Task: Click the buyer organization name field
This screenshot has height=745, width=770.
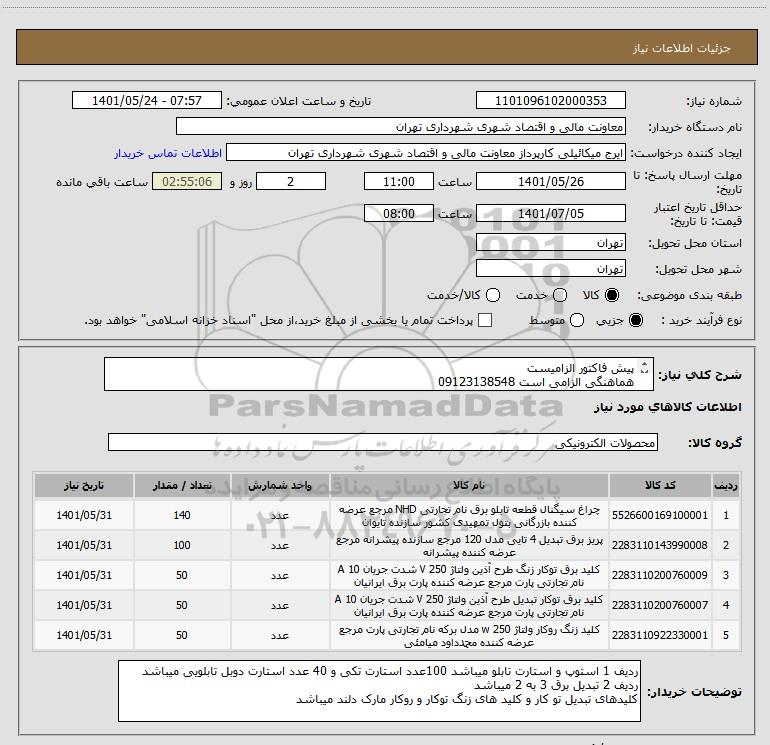Action: [x=401, y=126]
